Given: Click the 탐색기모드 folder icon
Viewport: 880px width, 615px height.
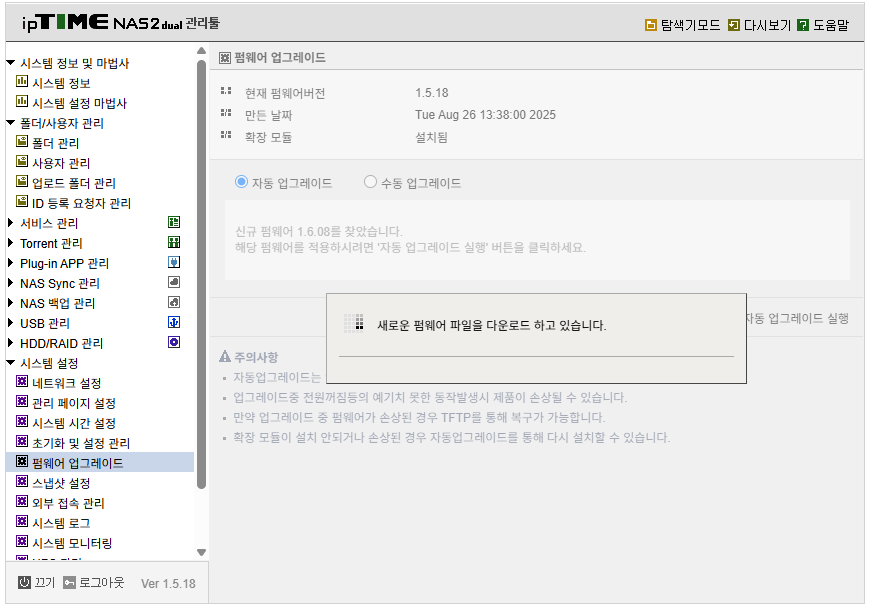Looking at the screenshot, I should click(650, 25).
